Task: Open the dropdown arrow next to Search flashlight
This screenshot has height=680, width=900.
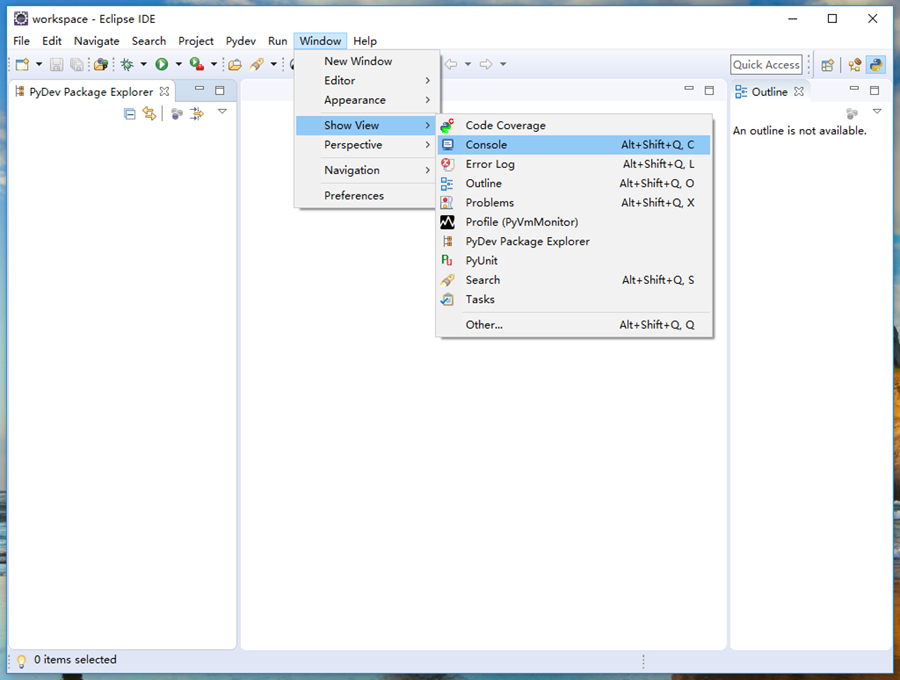Action: coord(274,64)
